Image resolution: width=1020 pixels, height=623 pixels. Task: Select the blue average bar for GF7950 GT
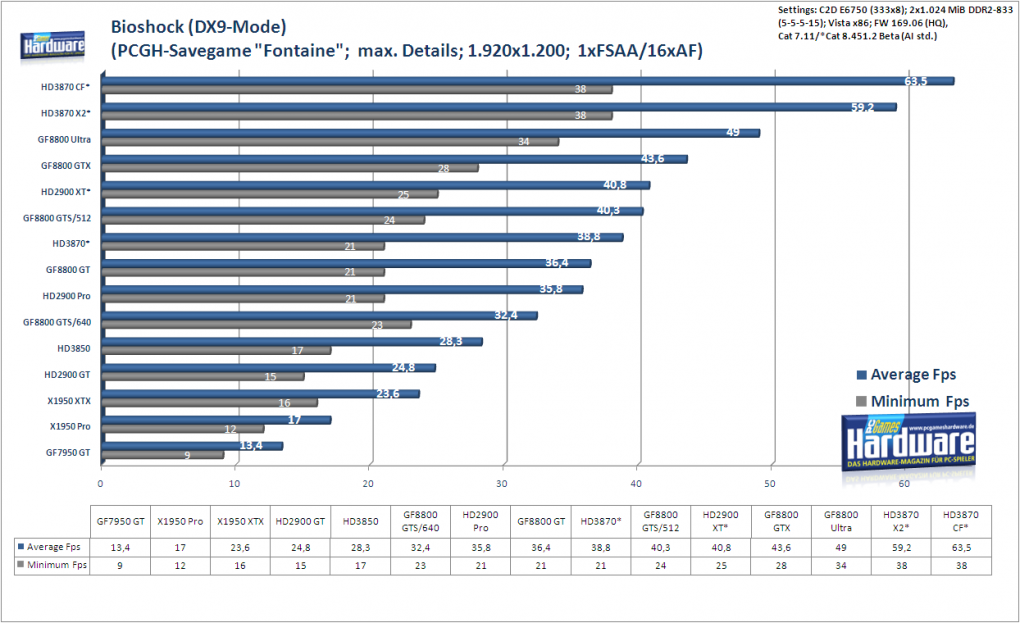(x=192, y=446)
